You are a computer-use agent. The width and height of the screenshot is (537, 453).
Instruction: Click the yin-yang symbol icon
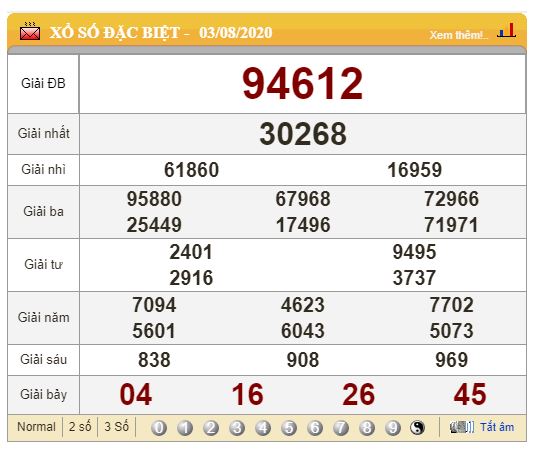click(417, 428)
